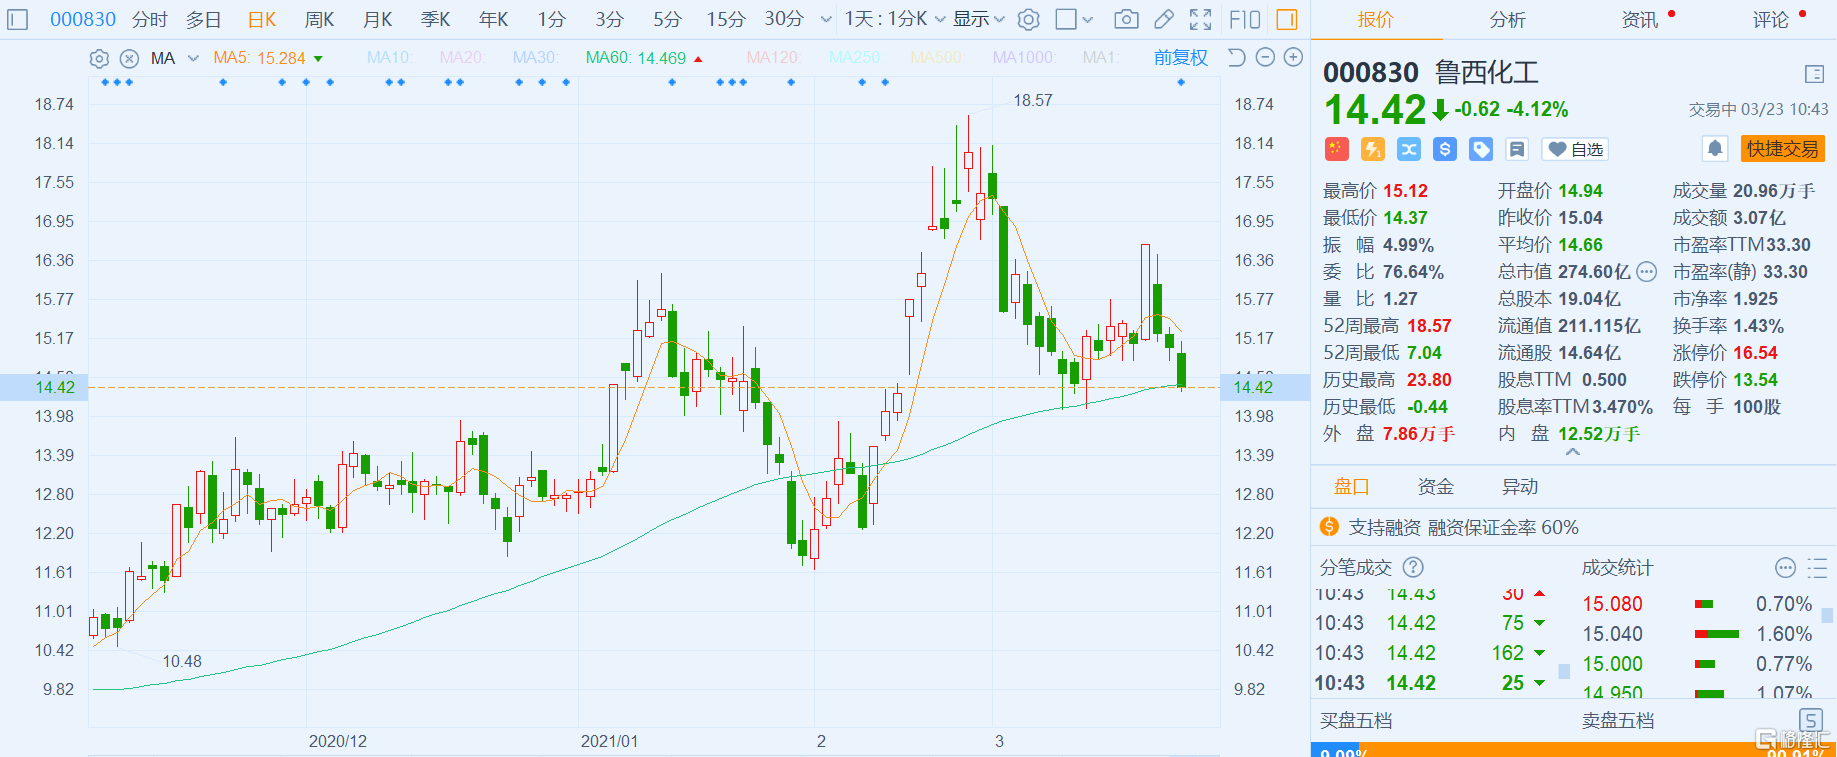The width and height of the screenshot is (1837, 757).
Task: Zoom out chart with minus icon
Action: point(1265,58)
